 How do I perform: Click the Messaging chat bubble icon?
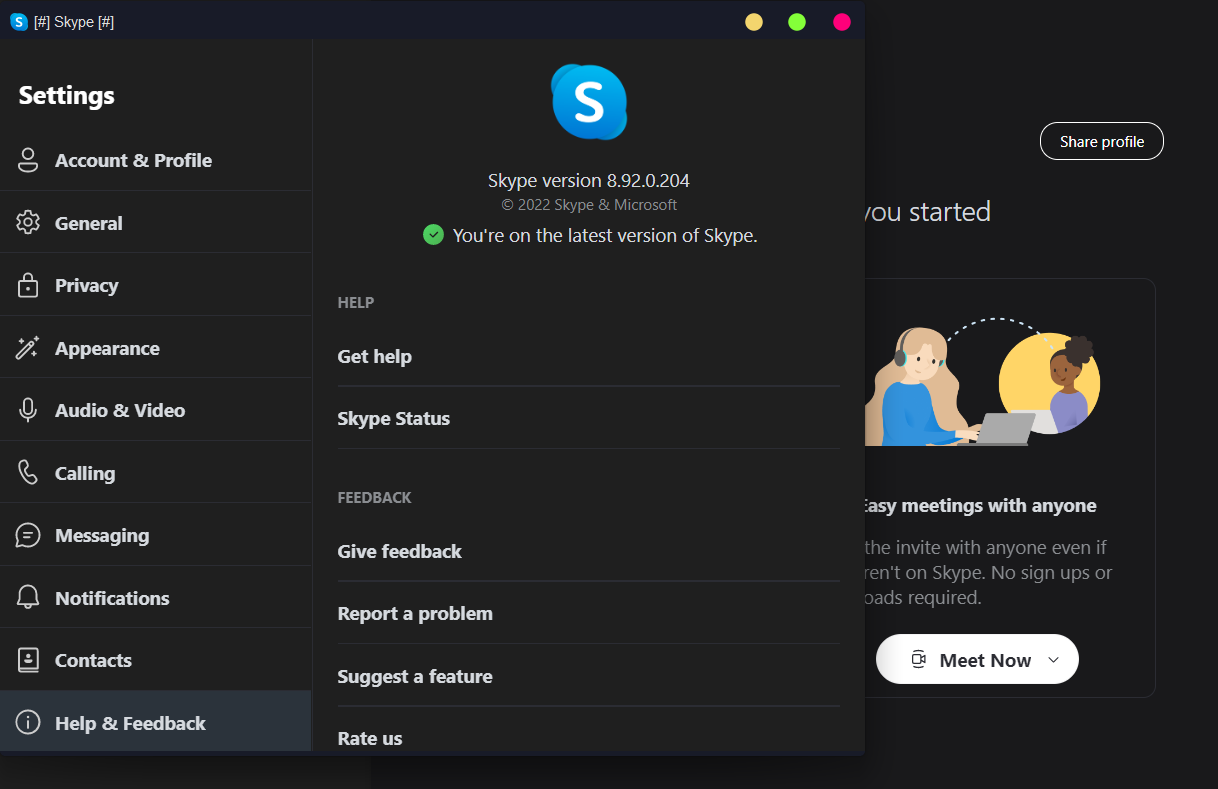click(x=28, y=535)
